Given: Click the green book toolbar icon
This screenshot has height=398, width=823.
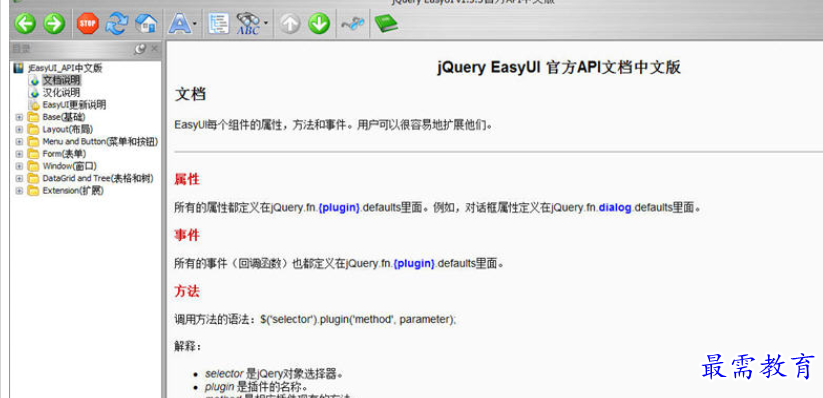Looking at the screenshot, I should coord(386,23).
